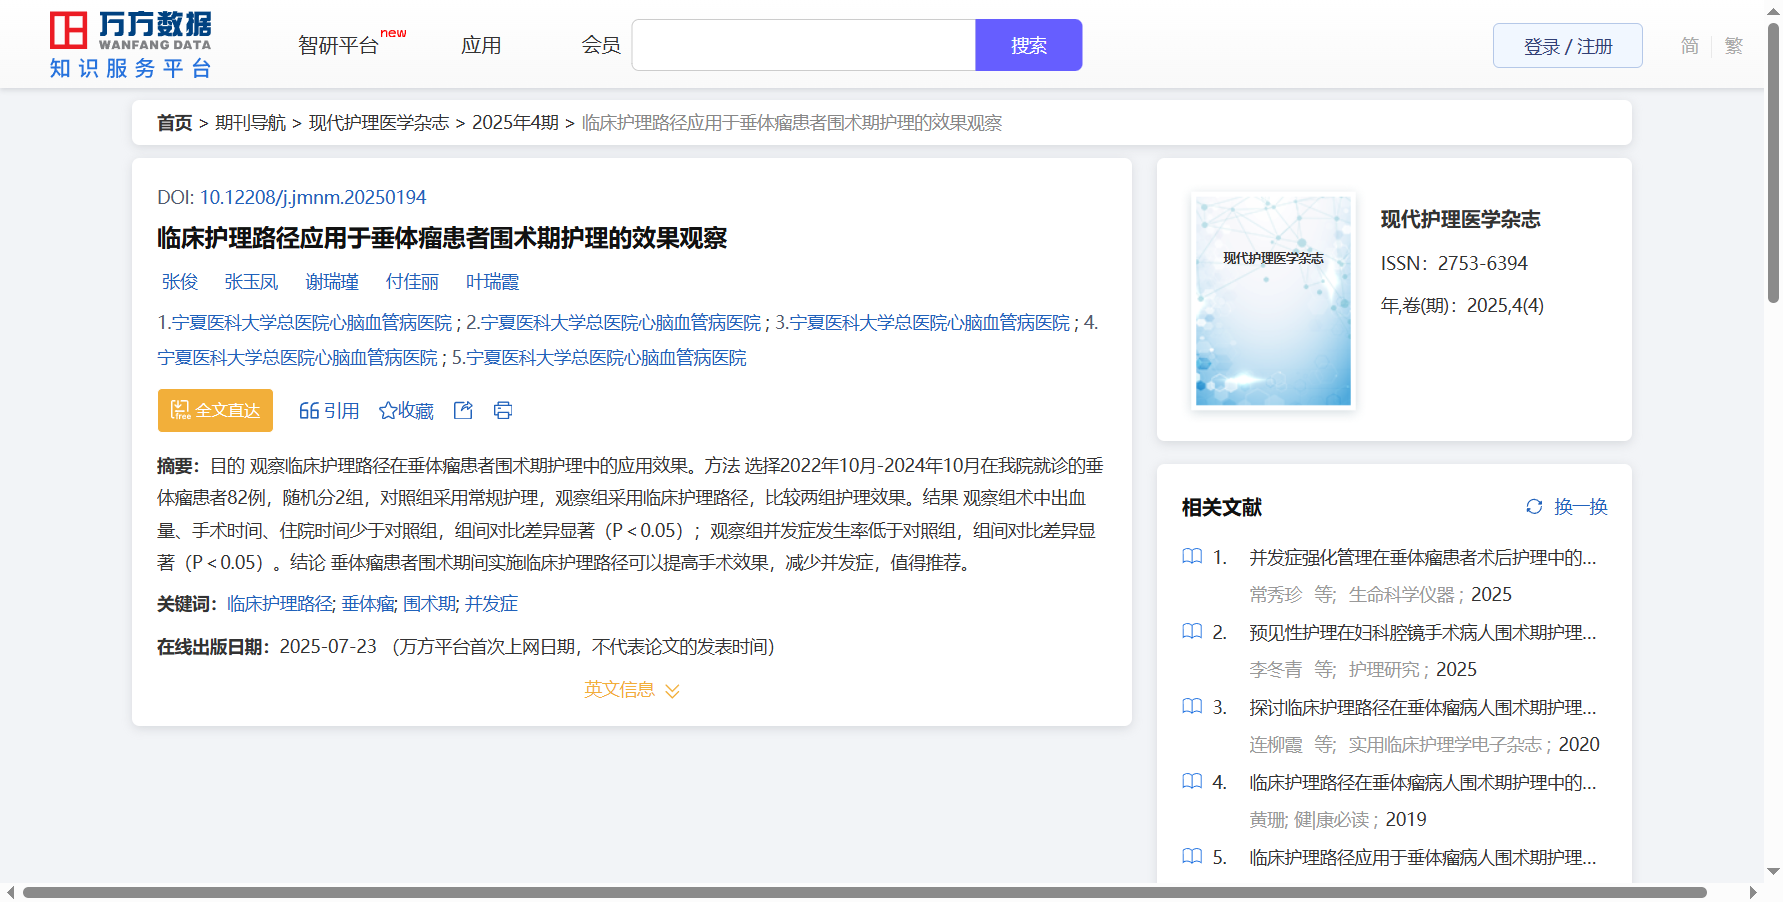
Task: Click the 引用 quote button
Action: tap(329, 410)
